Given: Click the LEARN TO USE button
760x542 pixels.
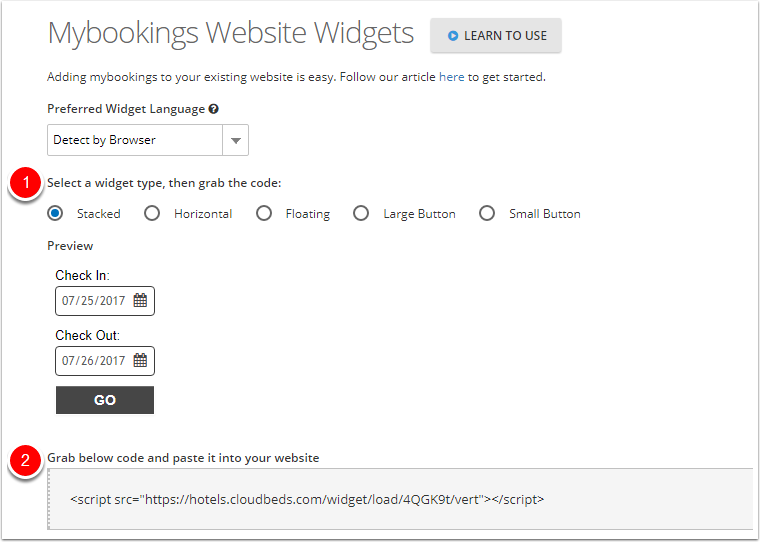Looking at the screenshot, I should point(495,35).
